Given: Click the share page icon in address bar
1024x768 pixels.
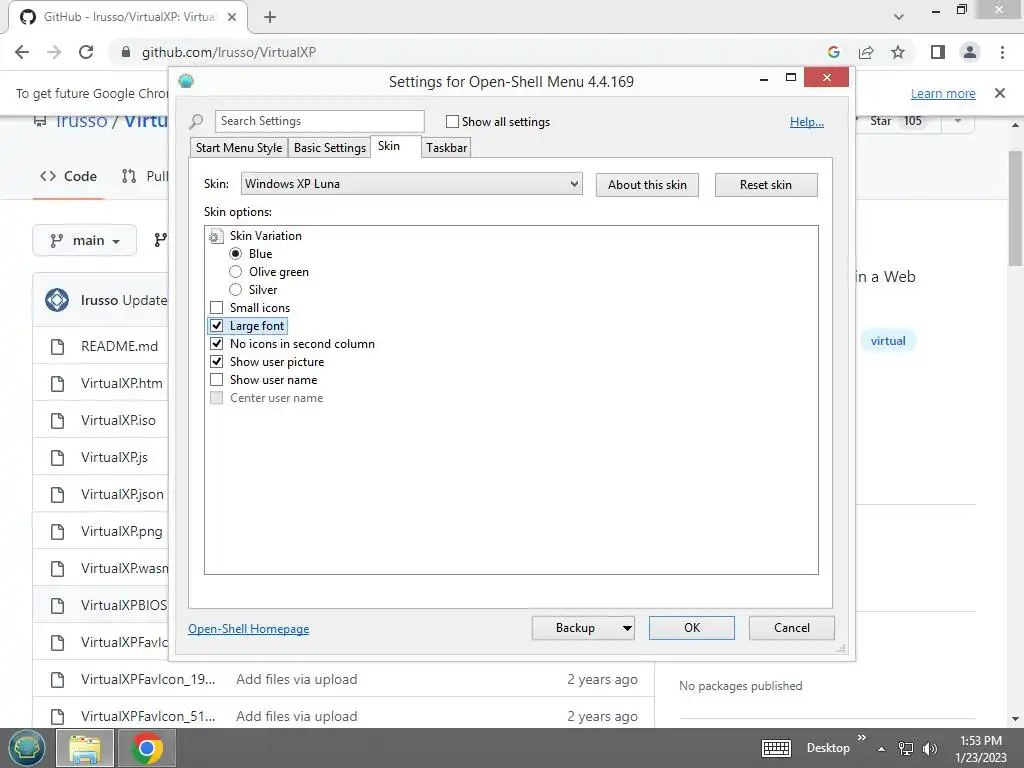Looking at the screenshot, I should click(x=867, y=52).
